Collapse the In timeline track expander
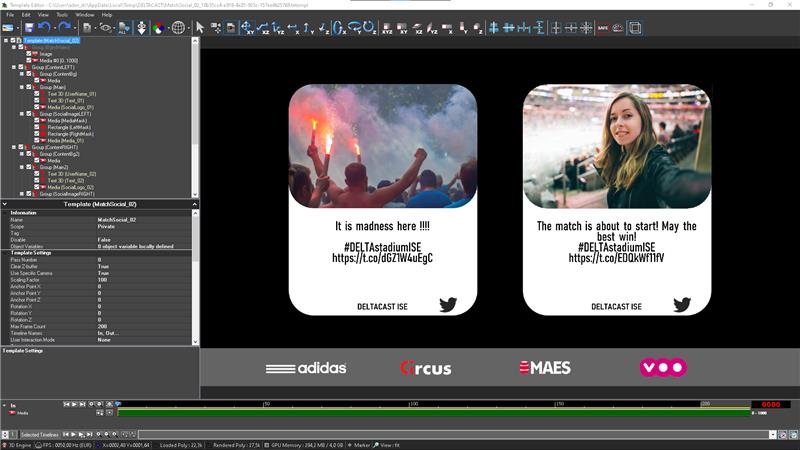 pos(4,405)
